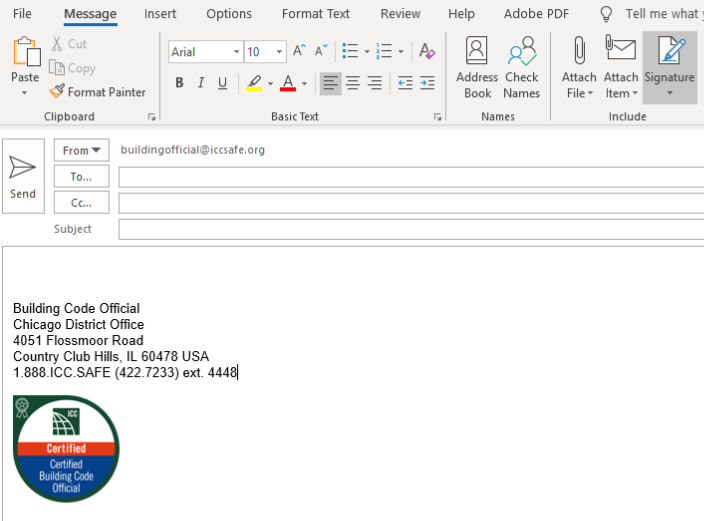Click the Tell me lightbulb icon
Viewport: 704px width, 521px height.
click(606, 14)
